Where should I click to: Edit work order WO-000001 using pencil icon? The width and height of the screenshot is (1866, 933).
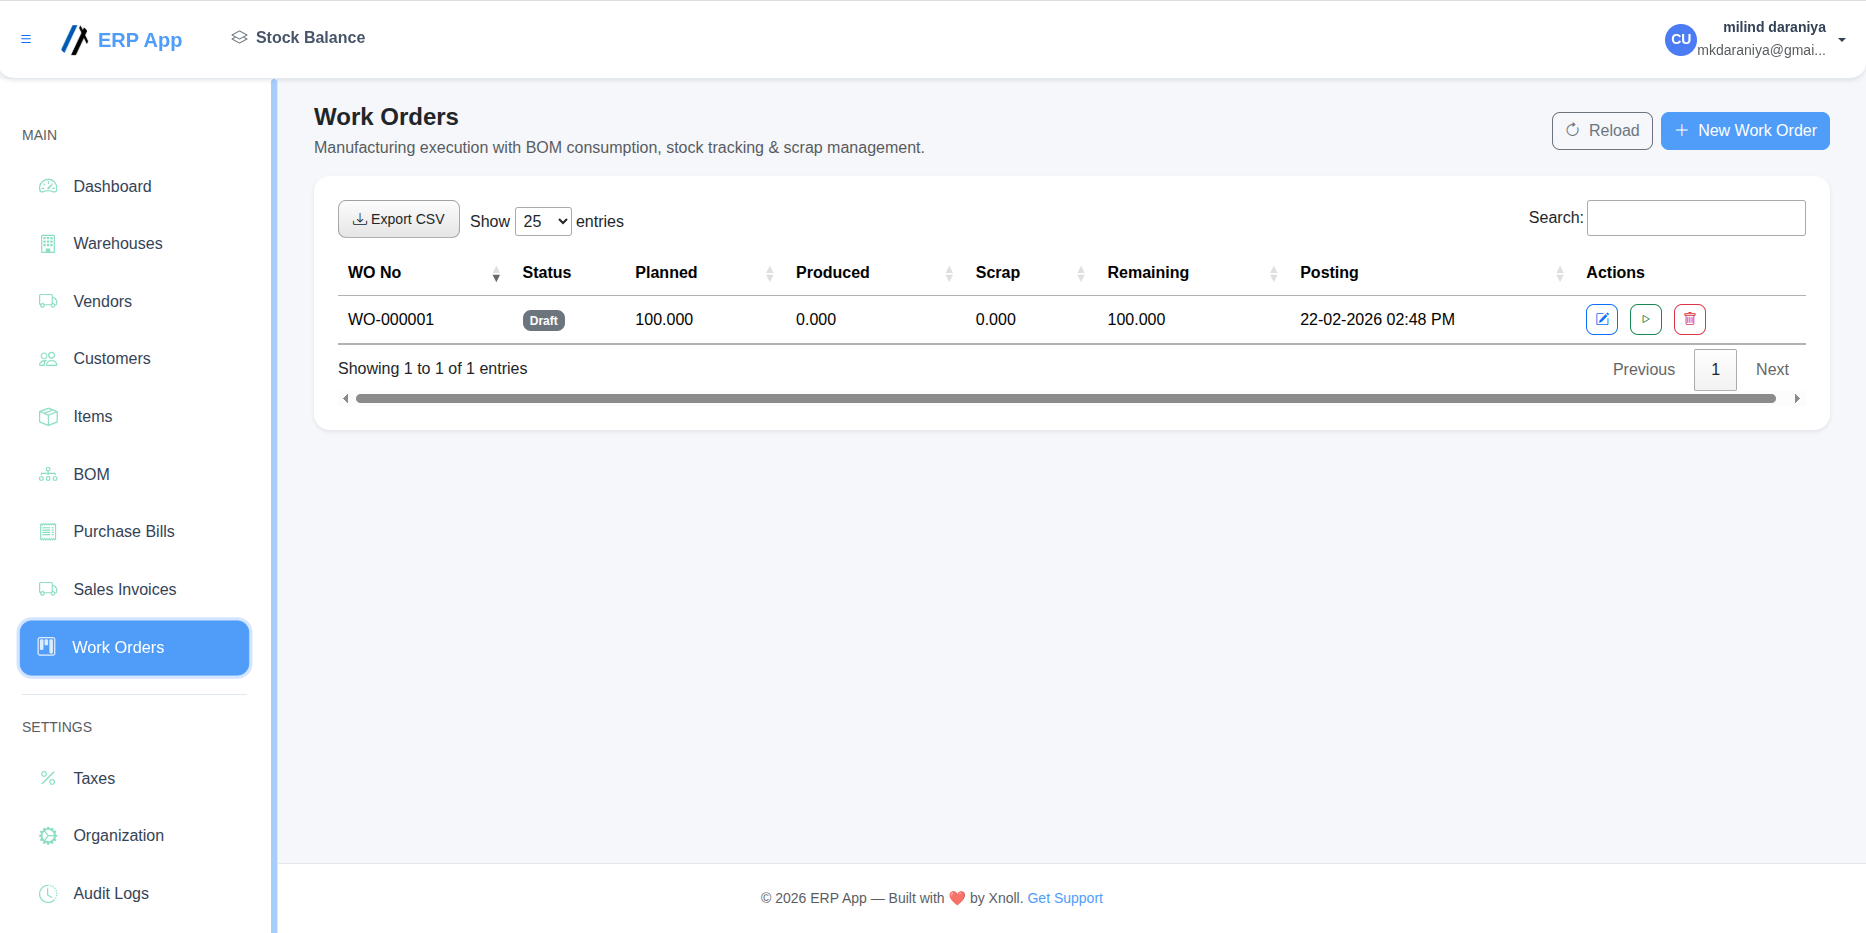click(x=1601, y=319)
